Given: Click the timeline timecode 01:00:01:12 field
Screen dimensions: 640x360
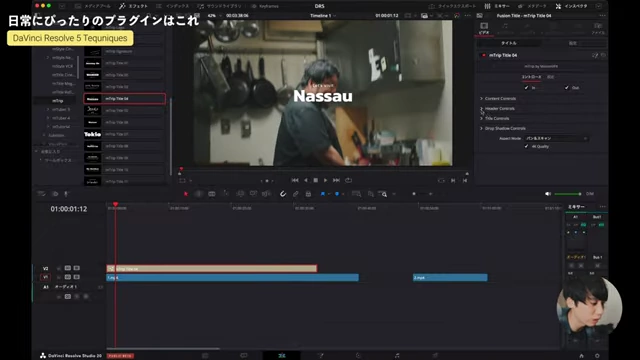Looking at the screenshot, I should pos(69,209).
